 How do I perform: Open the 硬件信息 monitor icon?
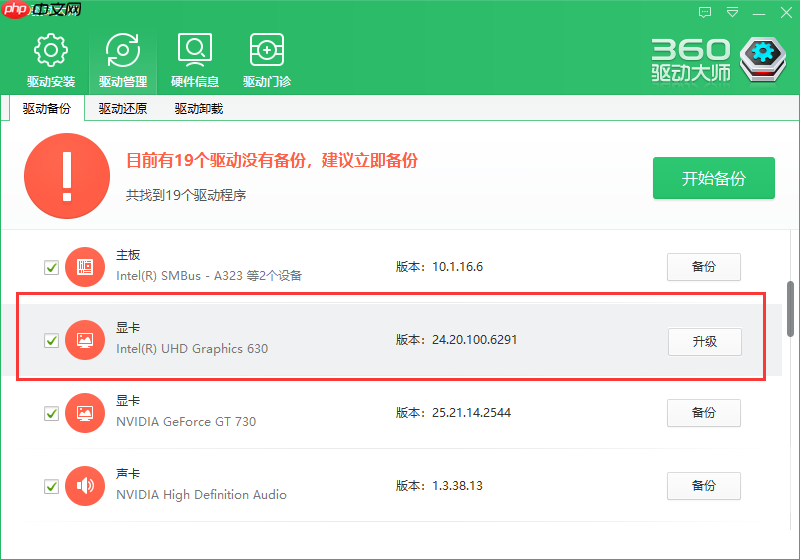[195, 50]
